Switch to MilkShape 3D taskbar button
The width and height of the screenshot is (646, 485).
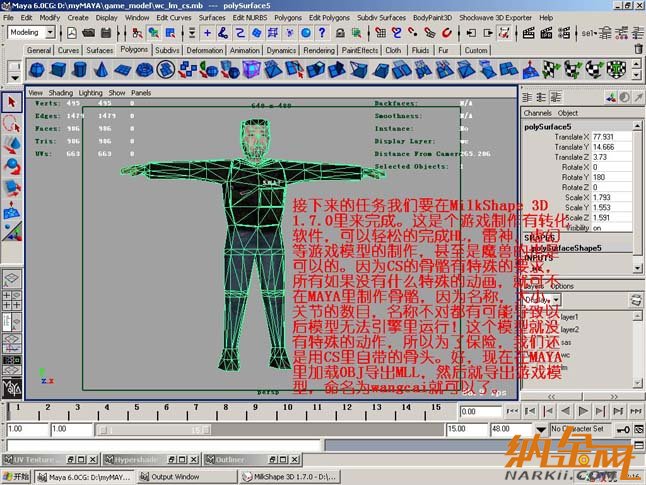pyautogui.click(x=290, y=477)
